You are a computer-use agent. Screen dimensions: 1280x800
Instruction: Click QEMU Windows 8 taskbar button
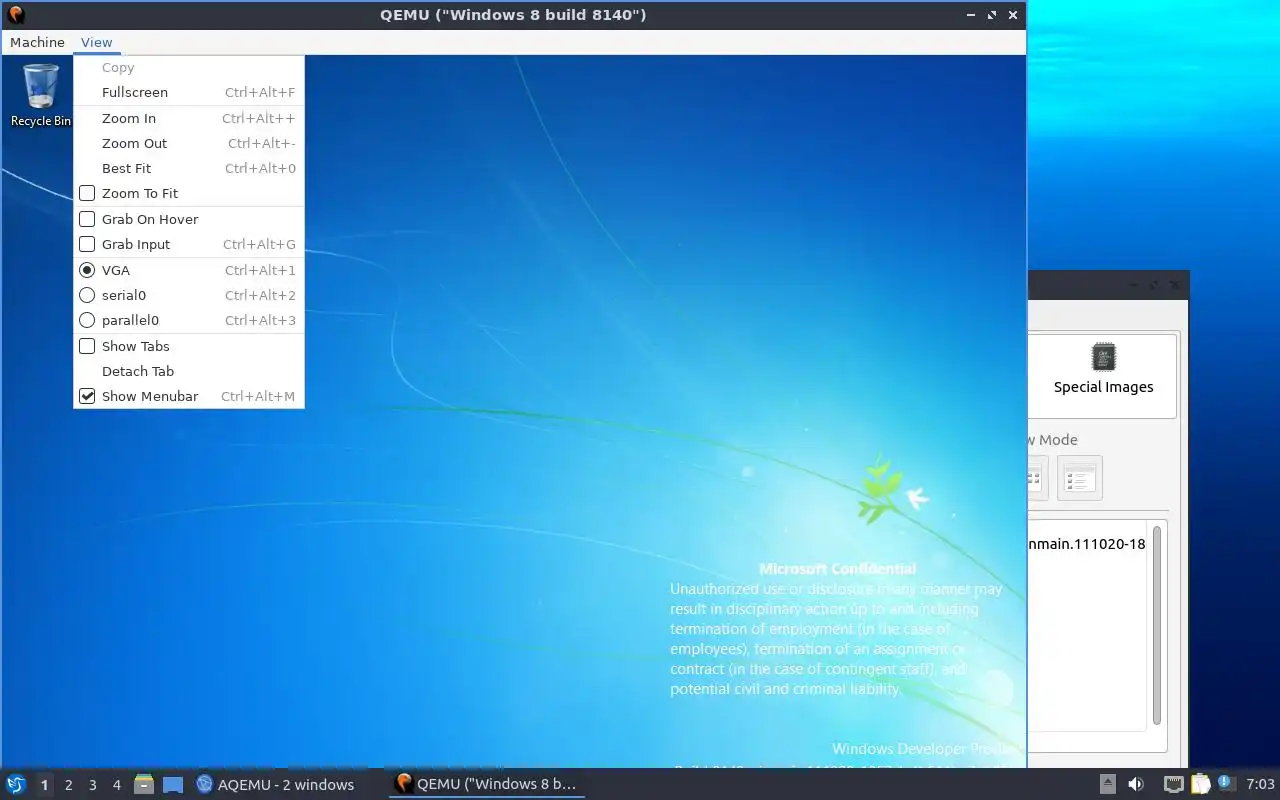[486, 784]
